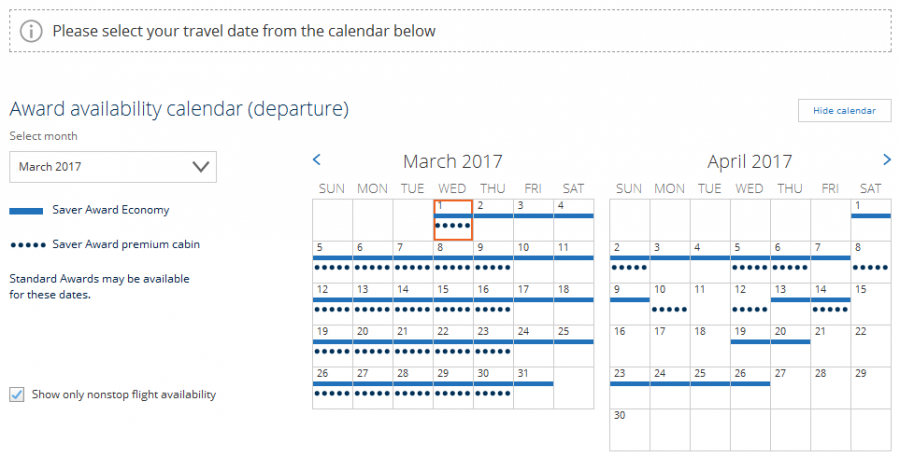The width and height of the screenshot is (900, 457).
Task: Choose March 8 on the calendar
Action: [453, 261]
